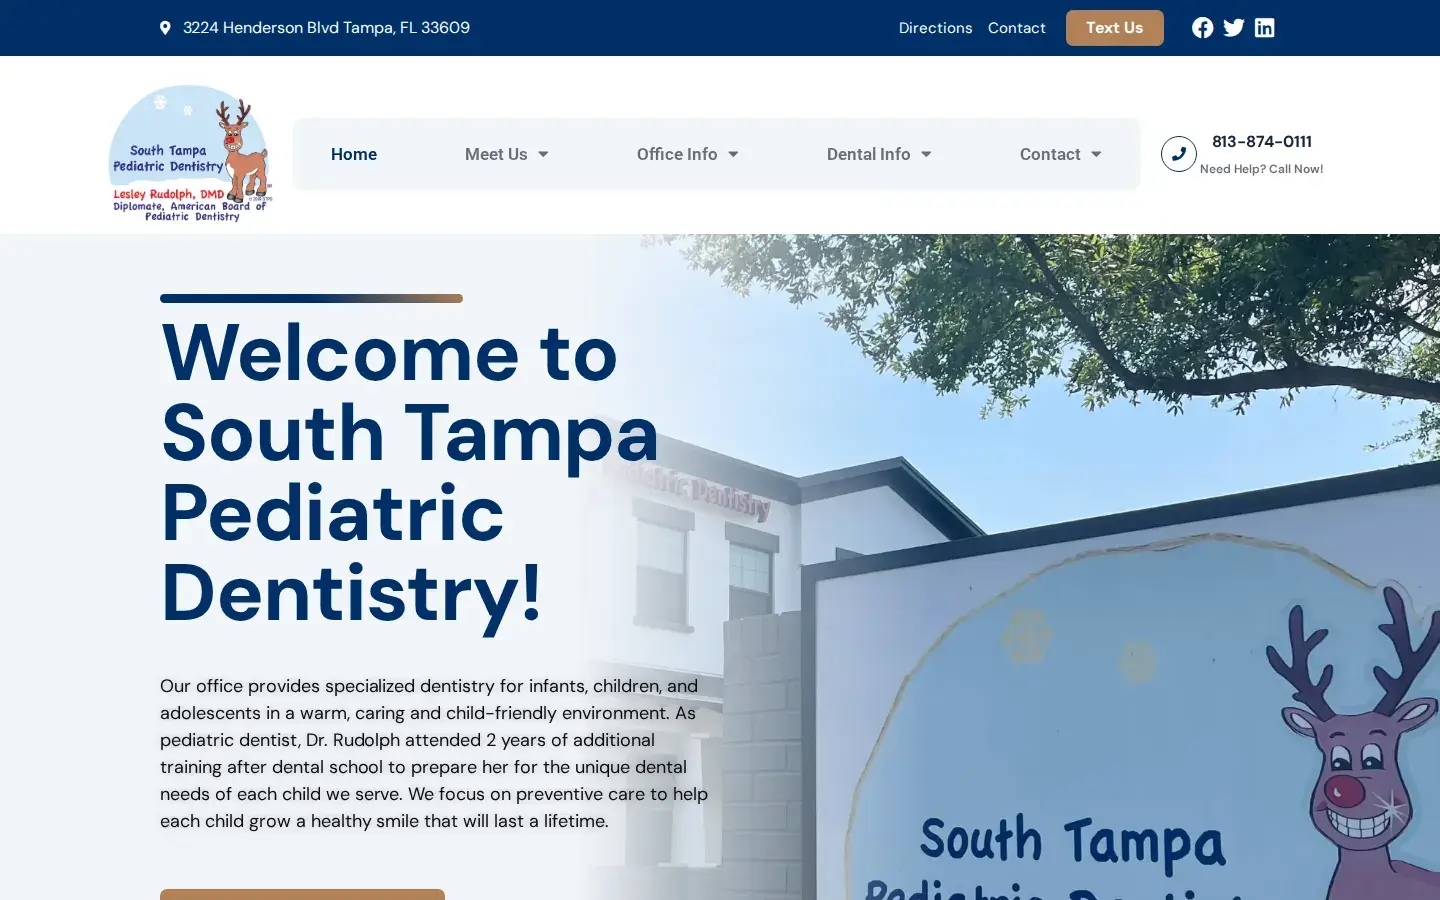
Task: Expand the Dental Info dropdown arrow
Action: point(926,154)
